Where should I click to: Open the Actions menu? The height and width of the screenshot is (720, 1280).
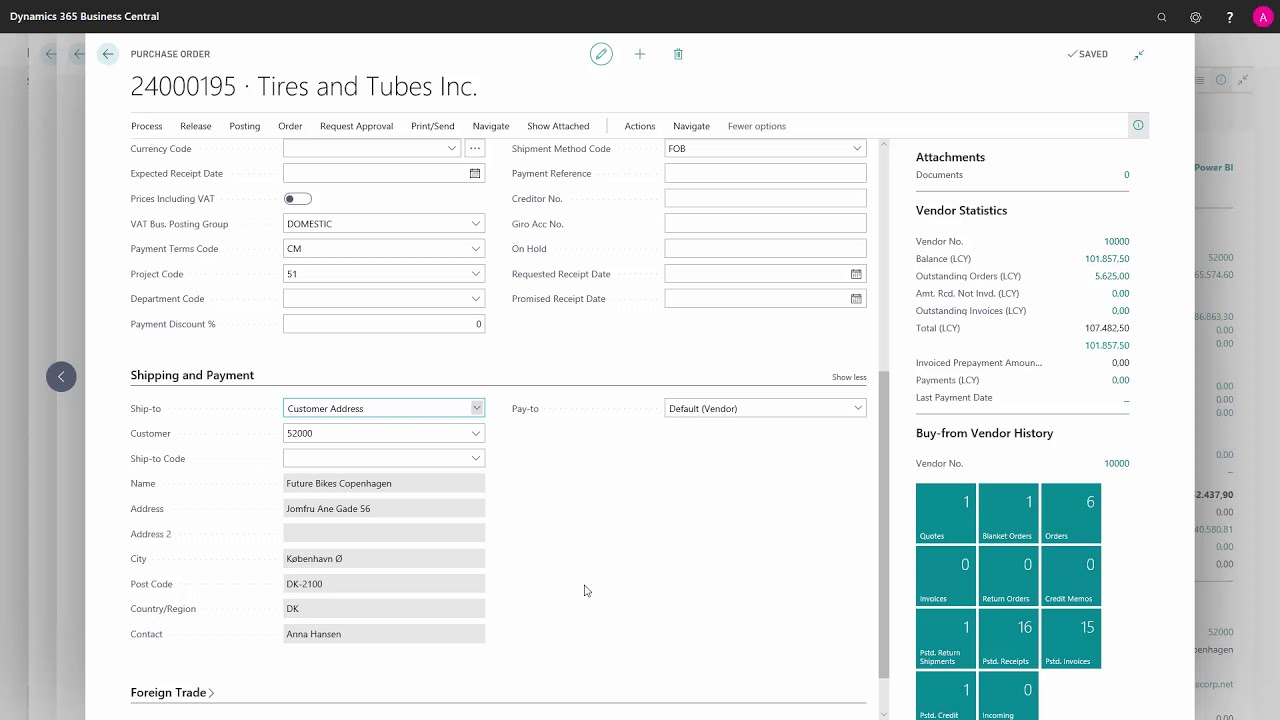(x=640, y=126)
